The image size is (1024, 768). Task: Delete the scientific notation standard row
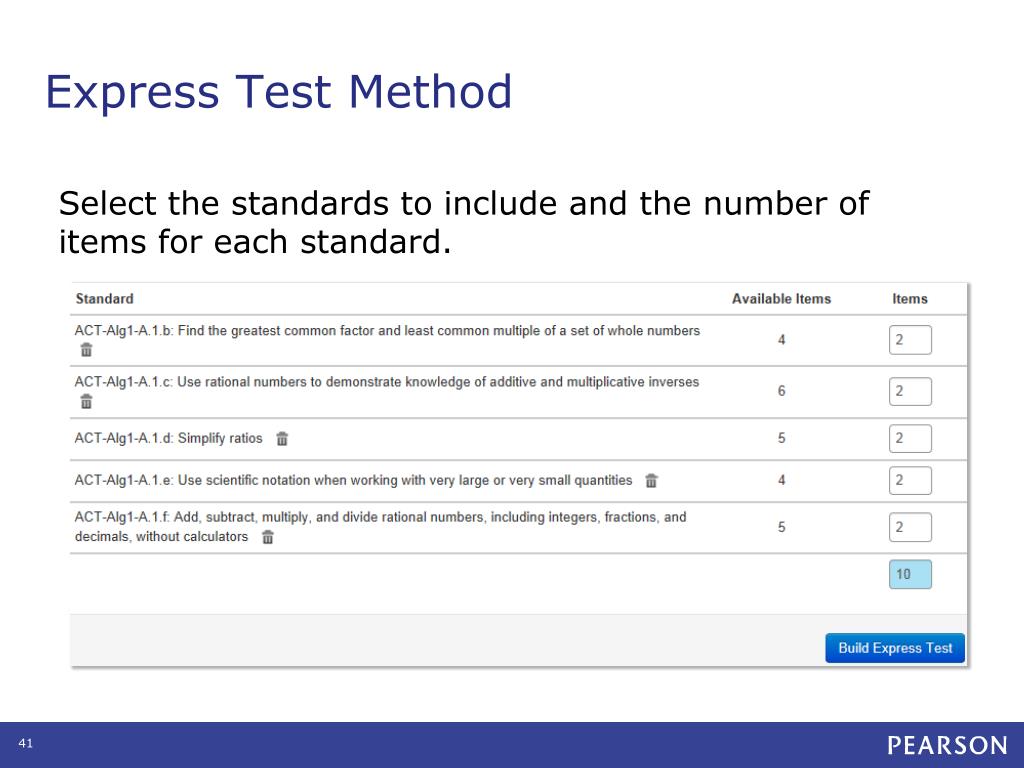(x=651, y=481)
